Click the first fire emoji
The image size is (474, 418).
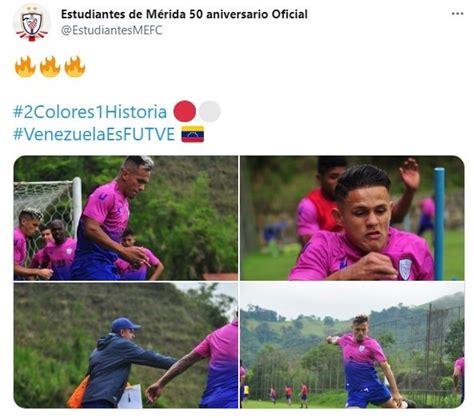[25, 67]
